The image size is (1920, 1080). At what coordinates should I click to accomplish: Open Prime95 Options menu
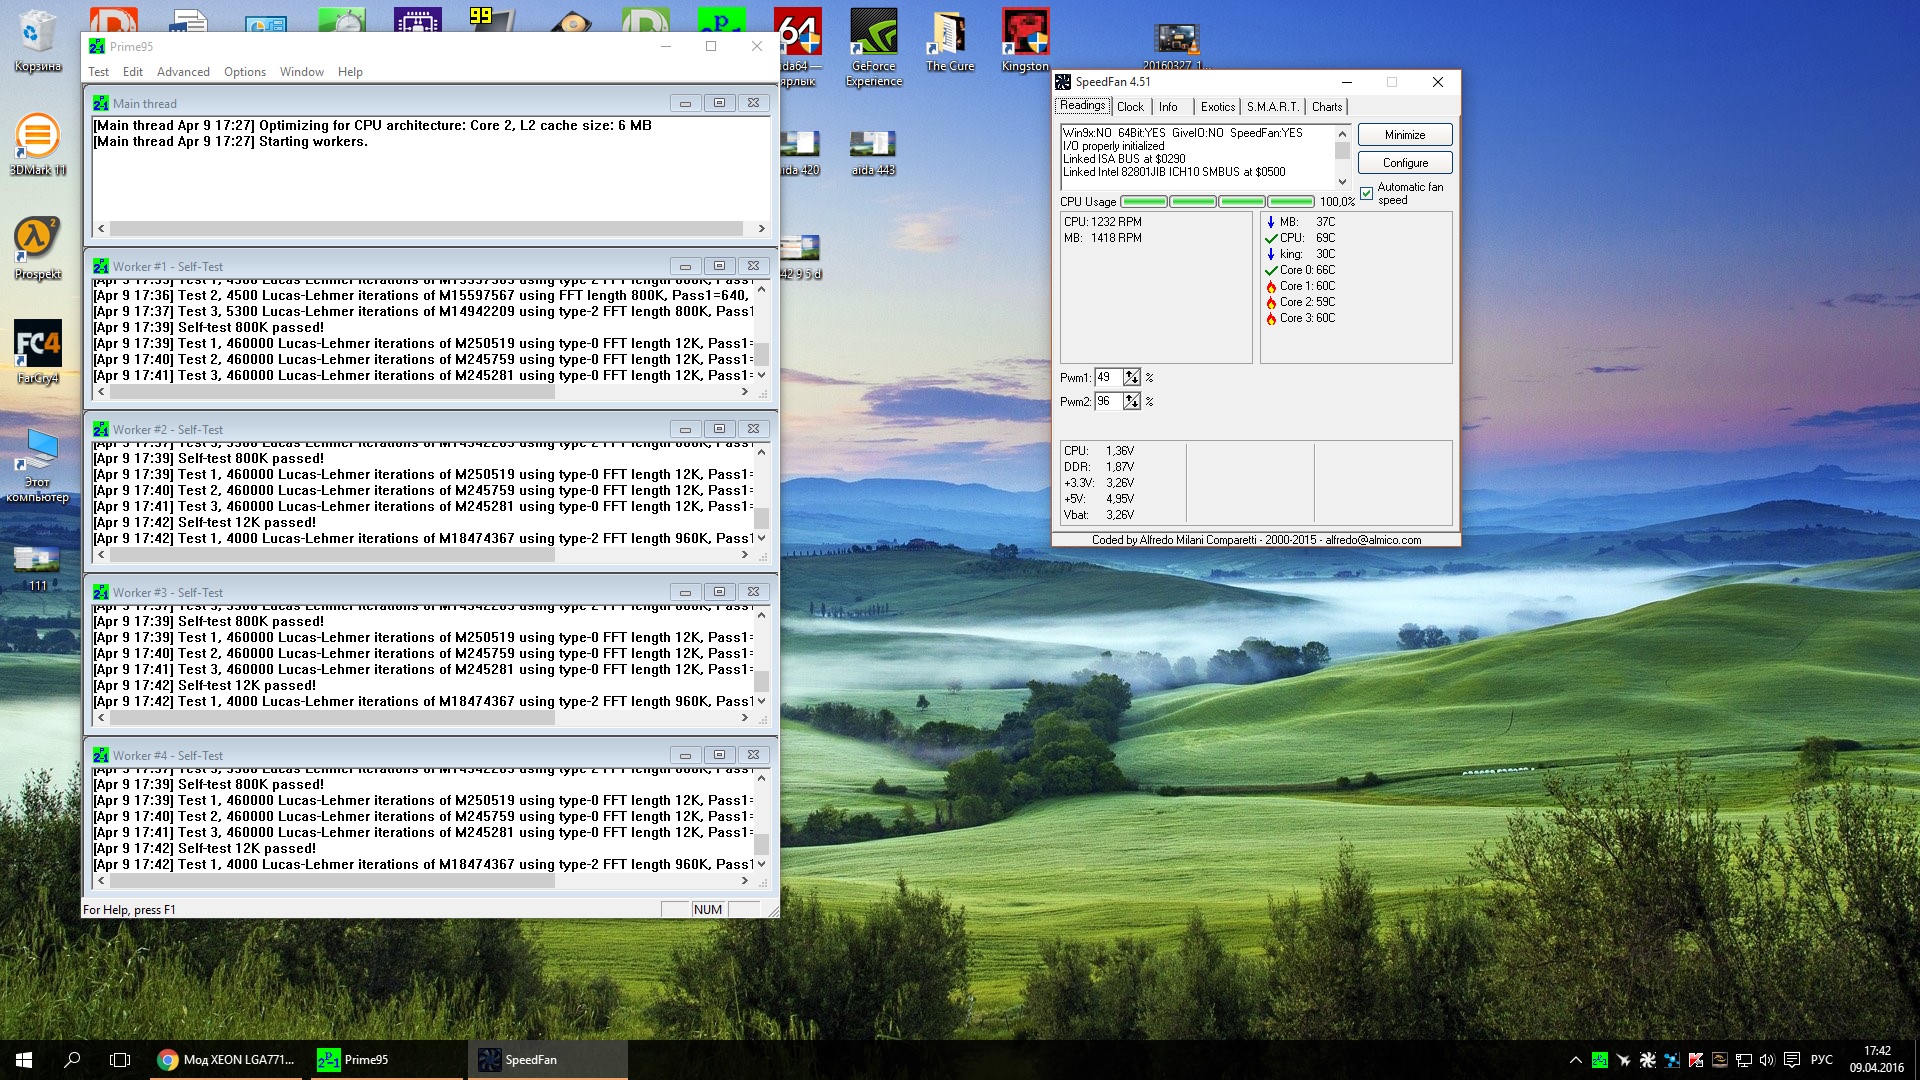[x=244, y=72]
